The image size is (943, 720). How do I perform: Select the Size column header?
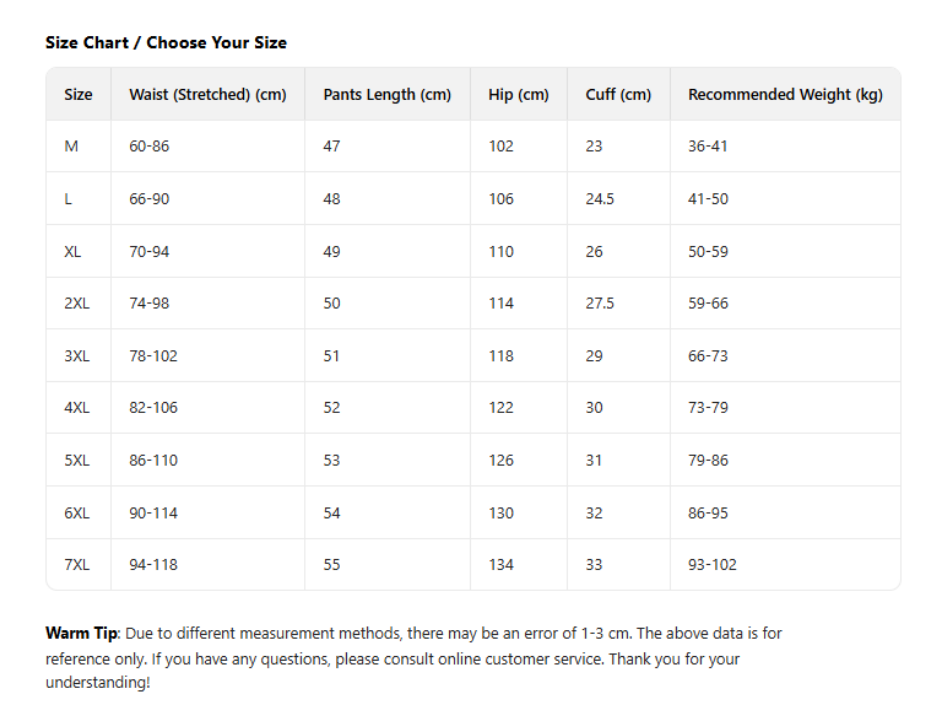tap(78, 95)
